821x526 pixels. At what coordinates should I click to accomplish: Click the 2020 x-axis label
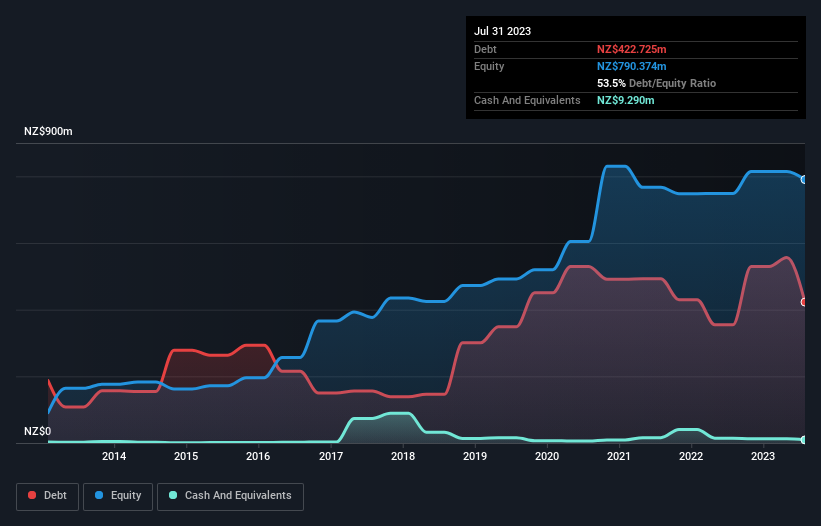(547, 456)
